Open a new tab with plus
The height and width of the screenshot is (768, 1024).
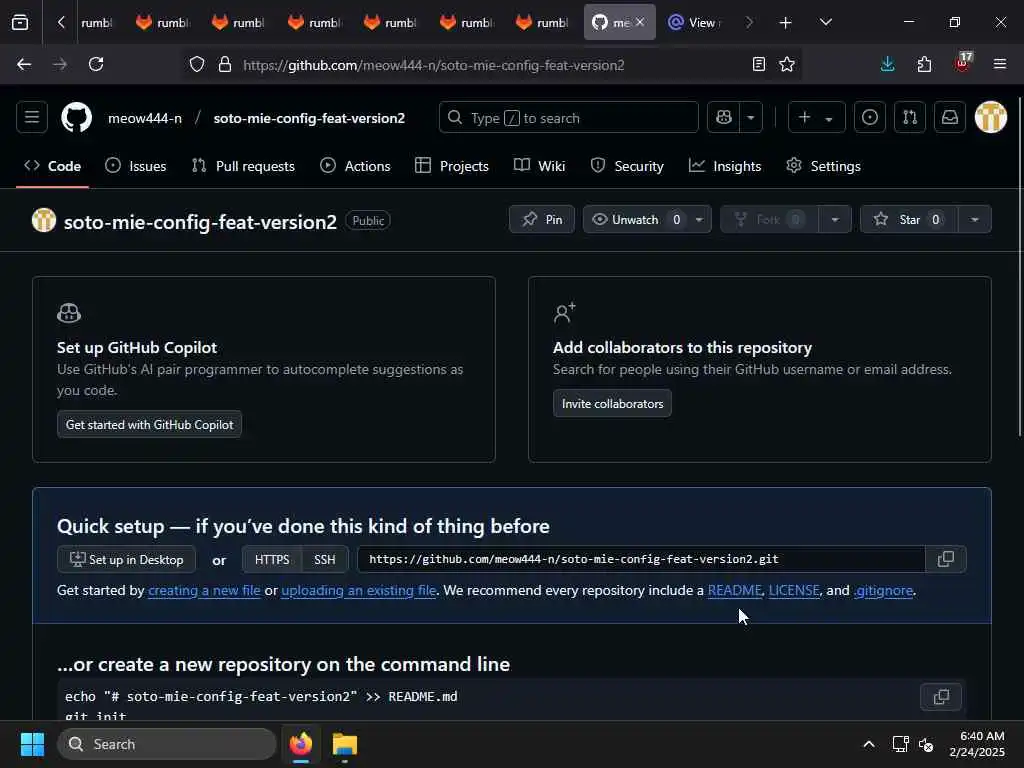[x=785, y=23]
